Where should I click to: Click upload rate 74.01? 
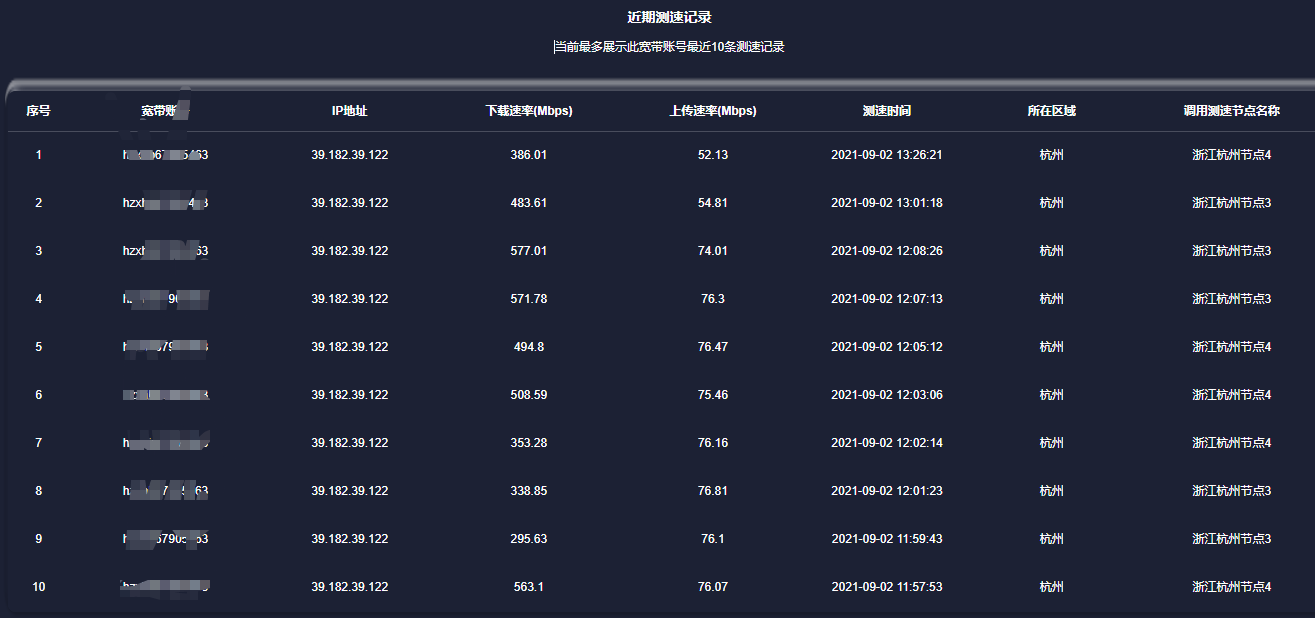[713, 251]
